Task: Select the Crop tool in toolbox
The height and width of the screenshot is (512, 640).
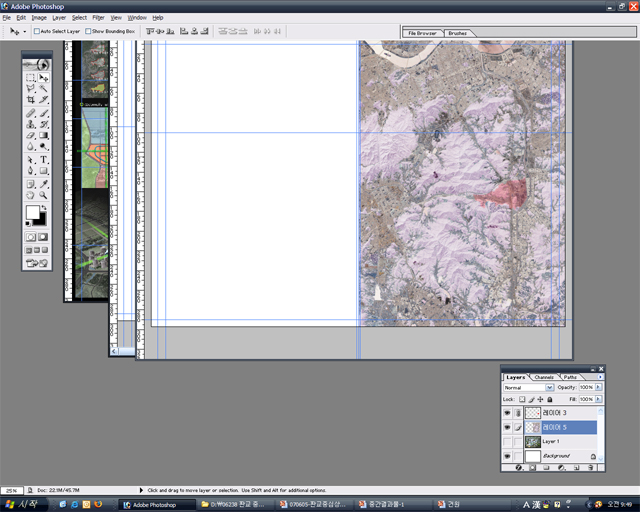Action: point(31,100)
